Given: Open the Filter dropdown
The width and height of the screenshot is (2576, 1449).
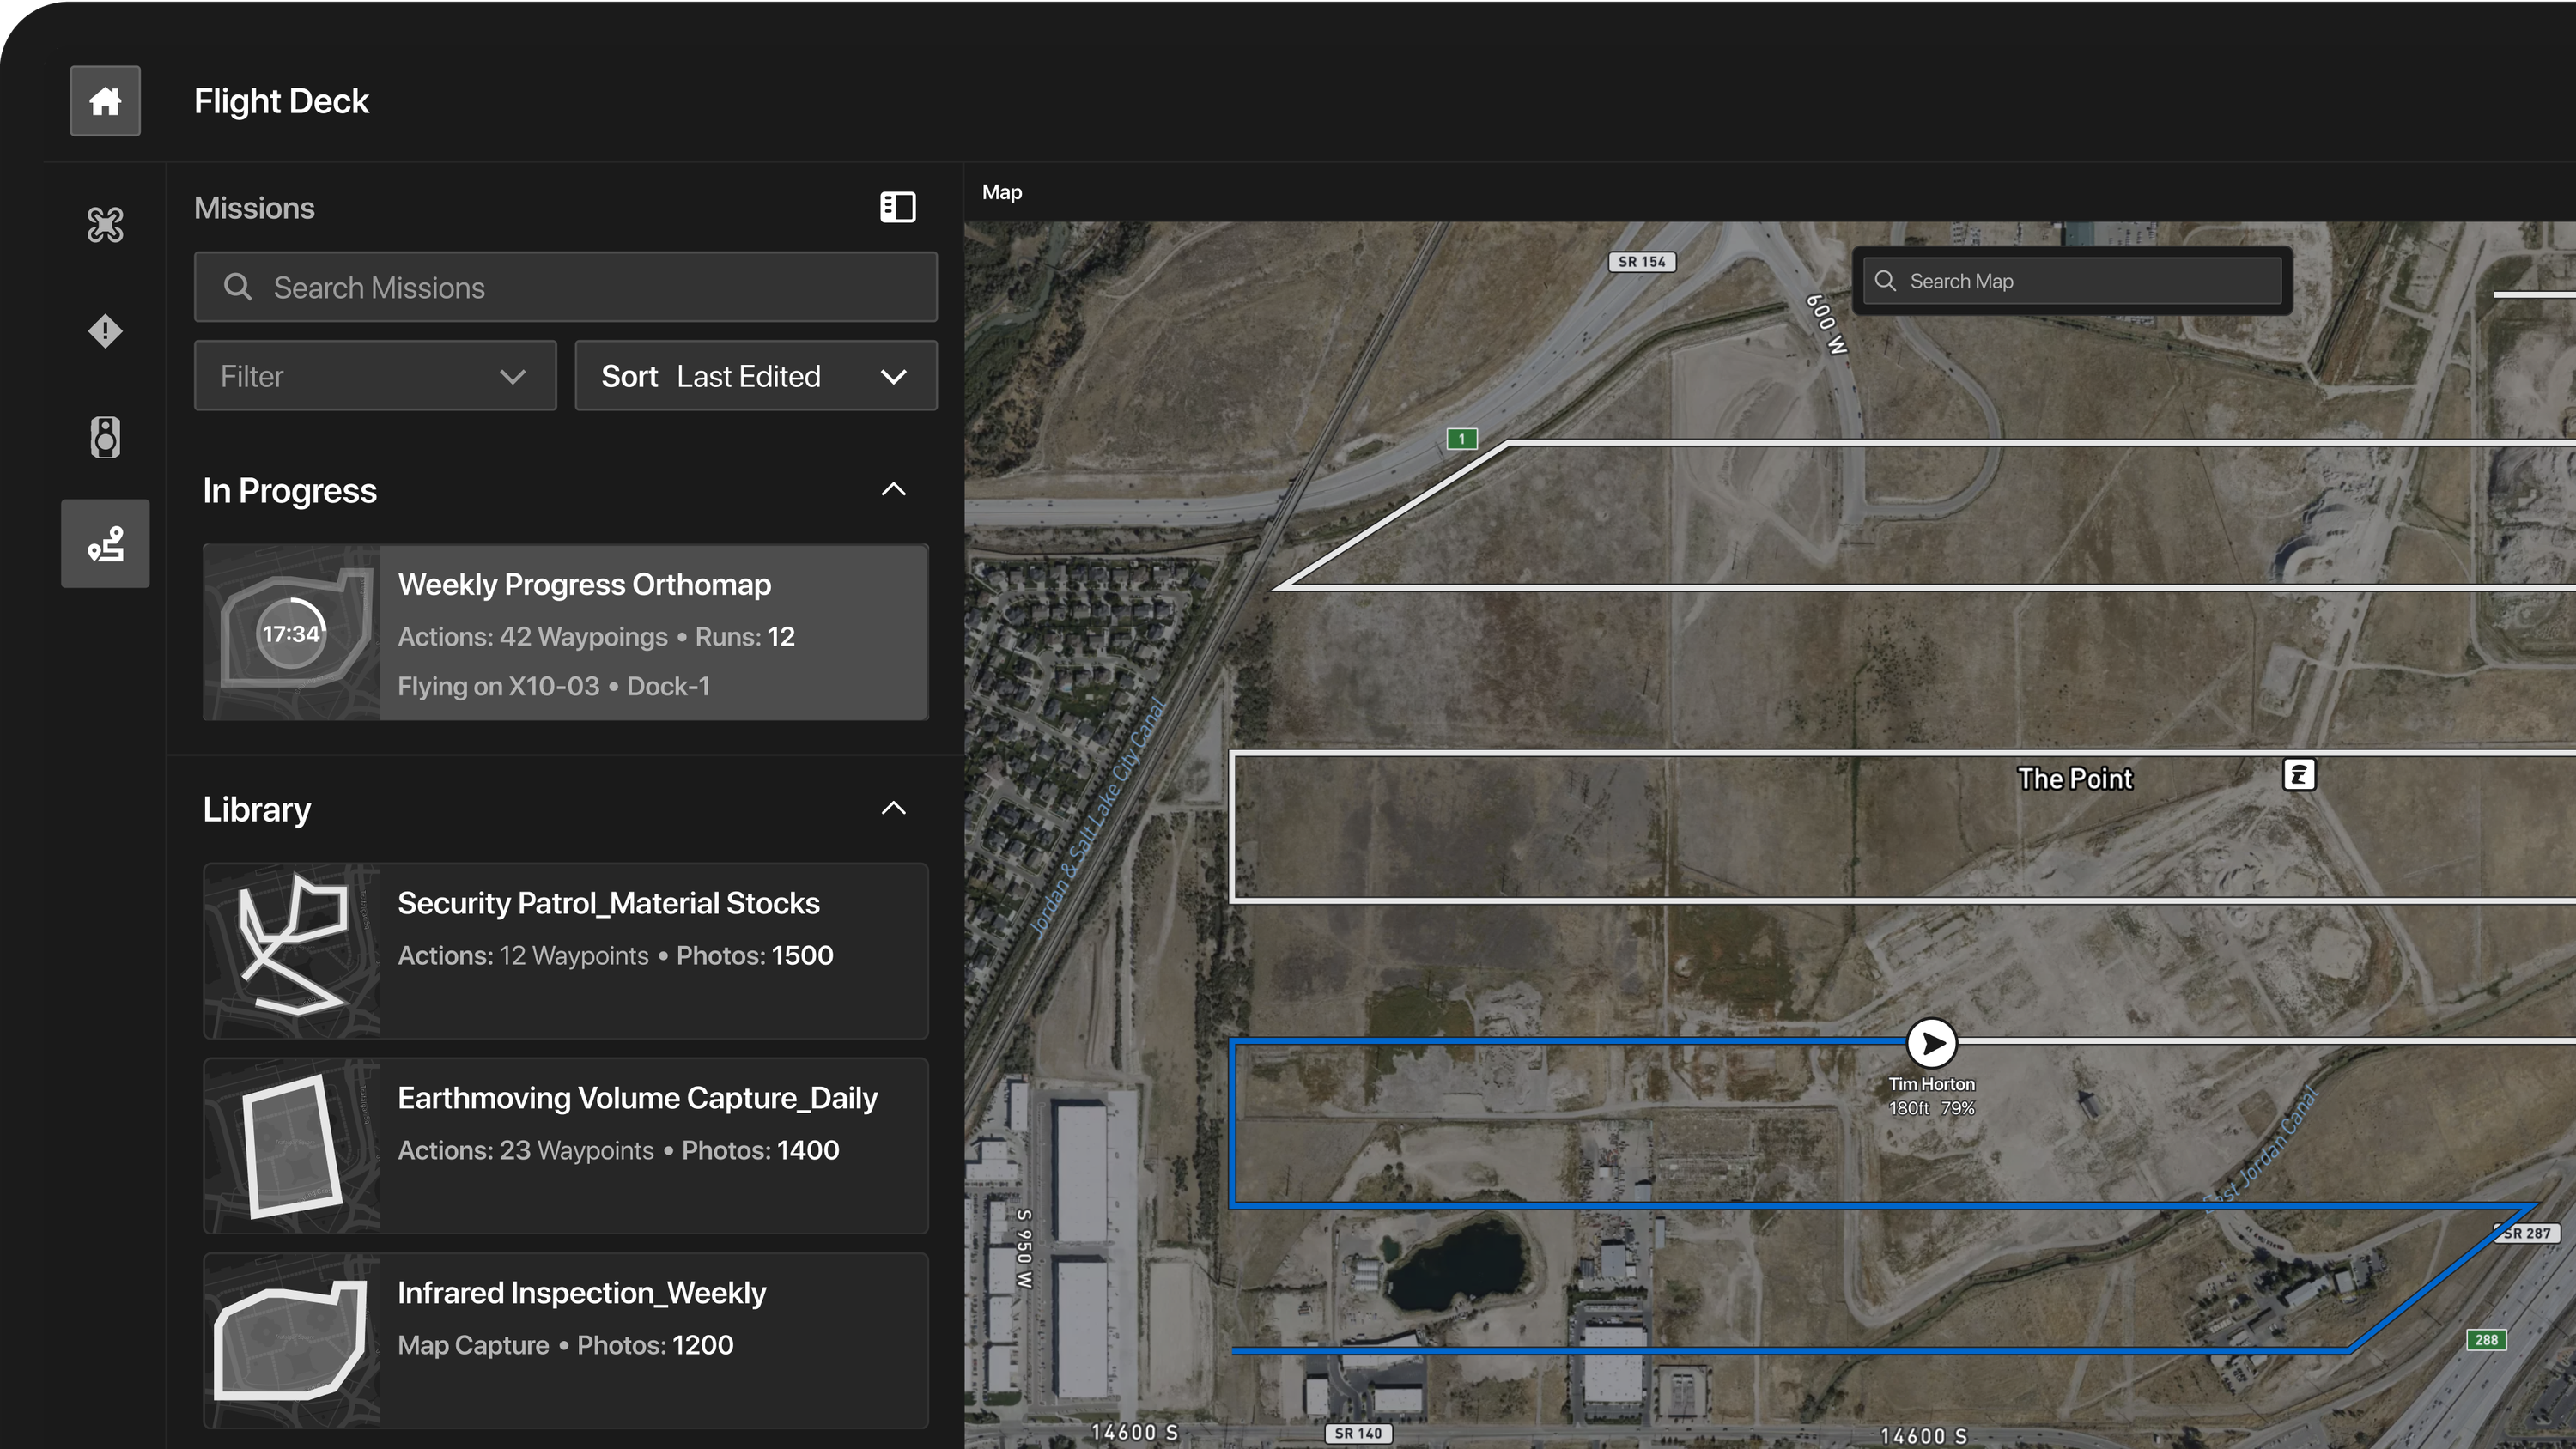Looking at the screenshot, I should tap(375, 376).
